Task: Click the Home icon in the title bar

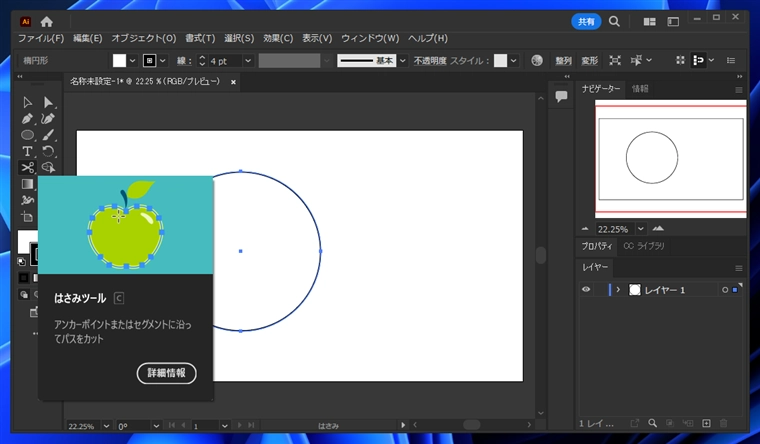Action: click(x=47, y=21)
